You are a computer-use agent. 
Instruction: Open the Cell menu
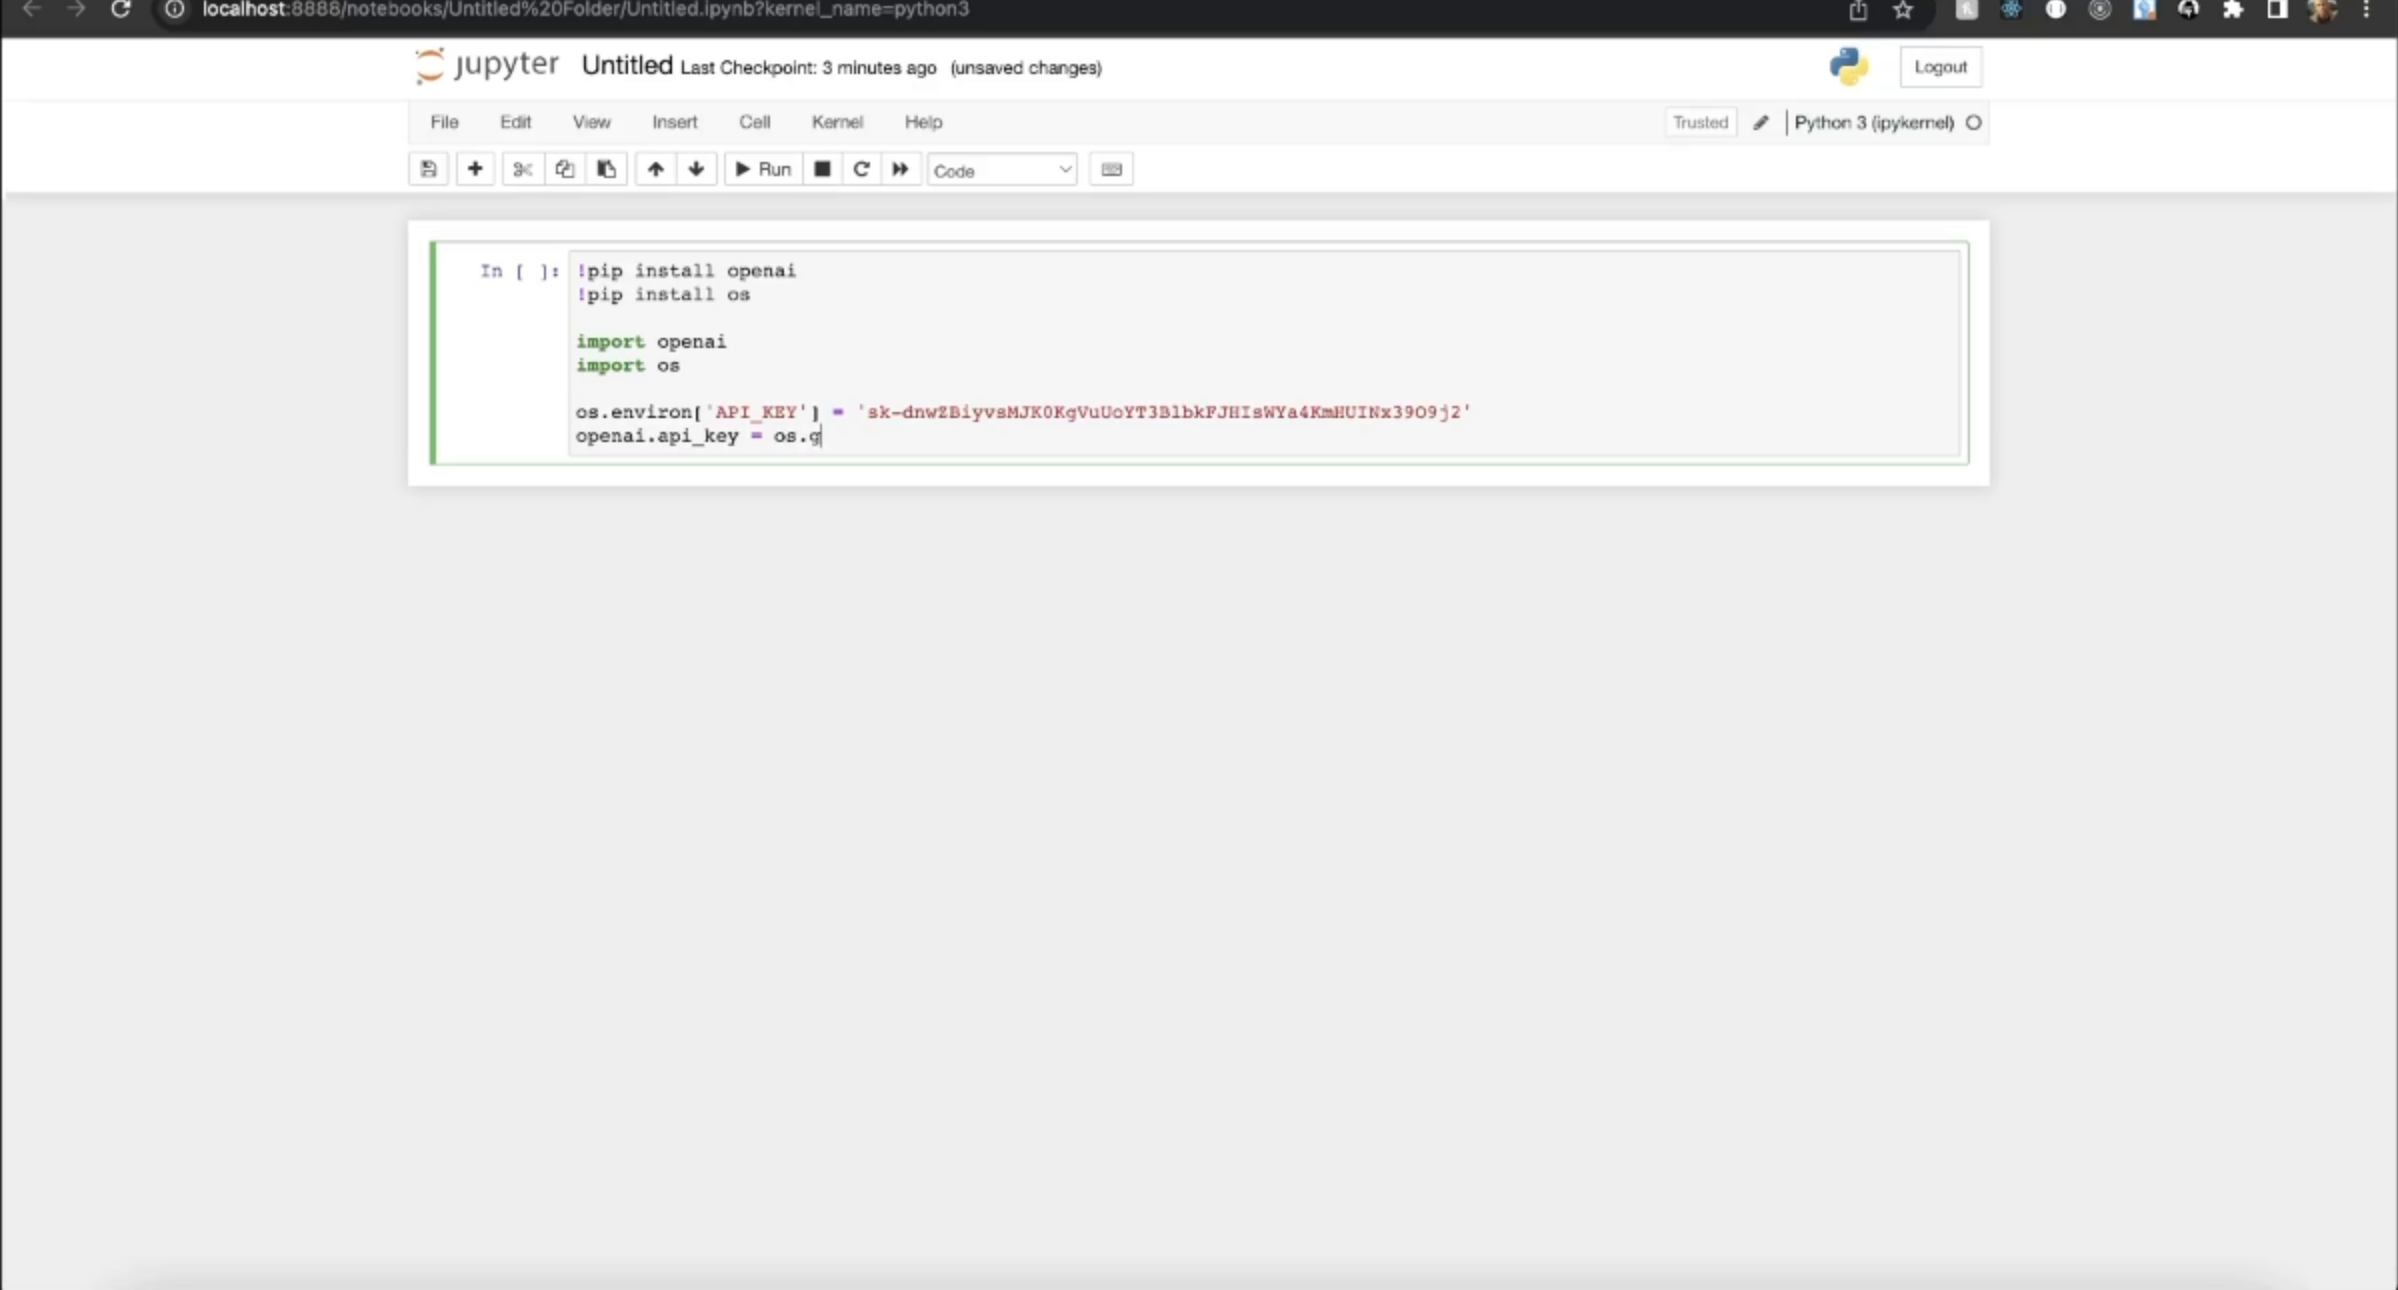(754, 122)
